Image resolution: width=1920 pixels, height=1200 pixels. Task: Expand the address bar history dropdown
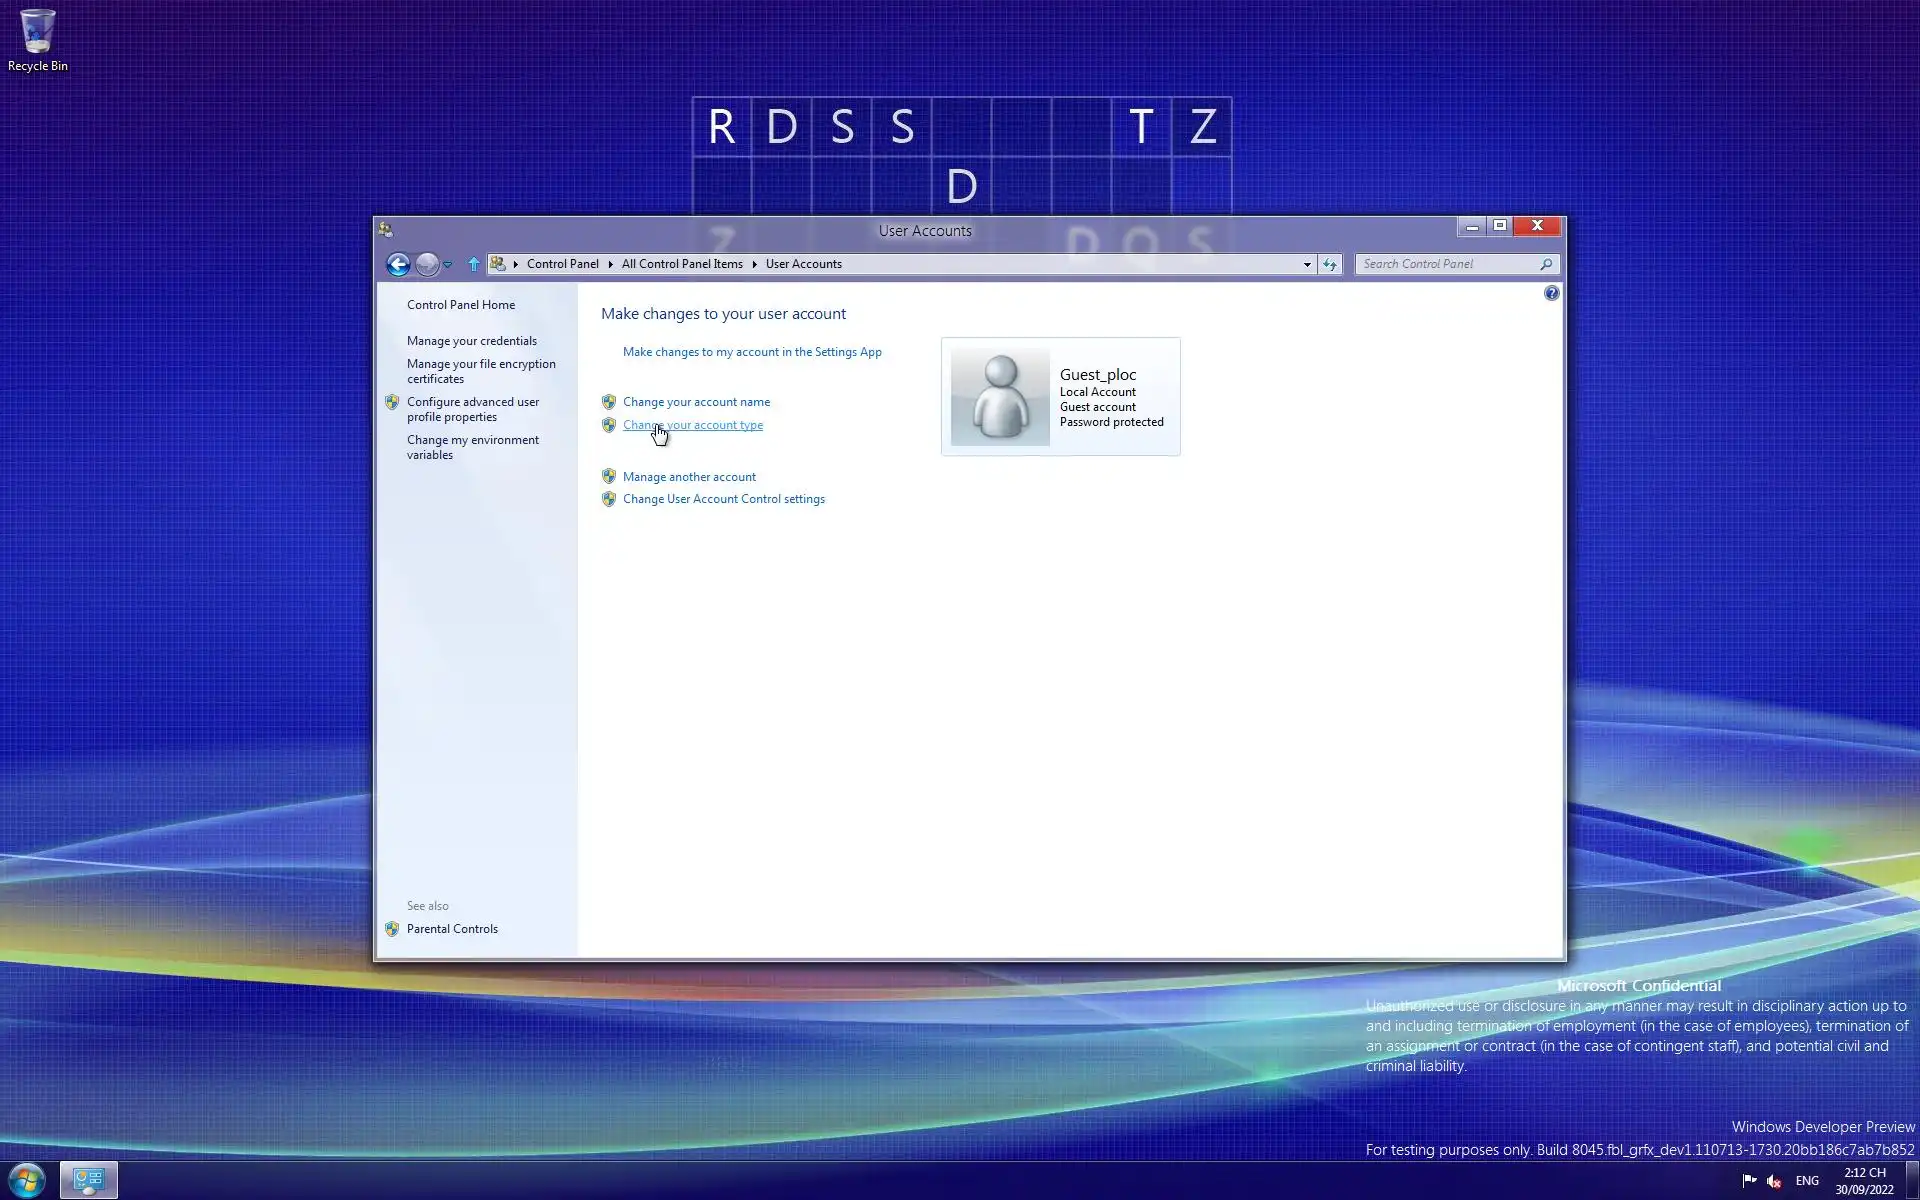[x=1307, y=265]
